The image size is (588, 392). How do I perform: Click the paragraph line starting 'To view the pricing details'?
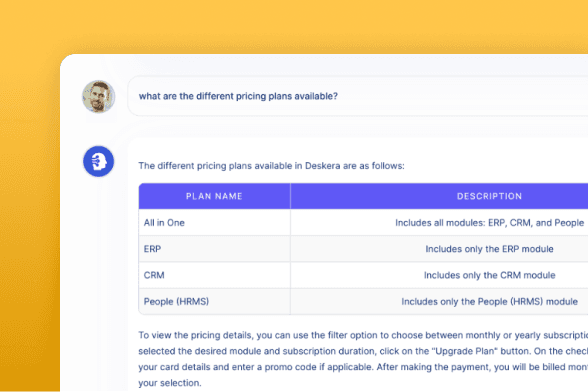point(363,335)
